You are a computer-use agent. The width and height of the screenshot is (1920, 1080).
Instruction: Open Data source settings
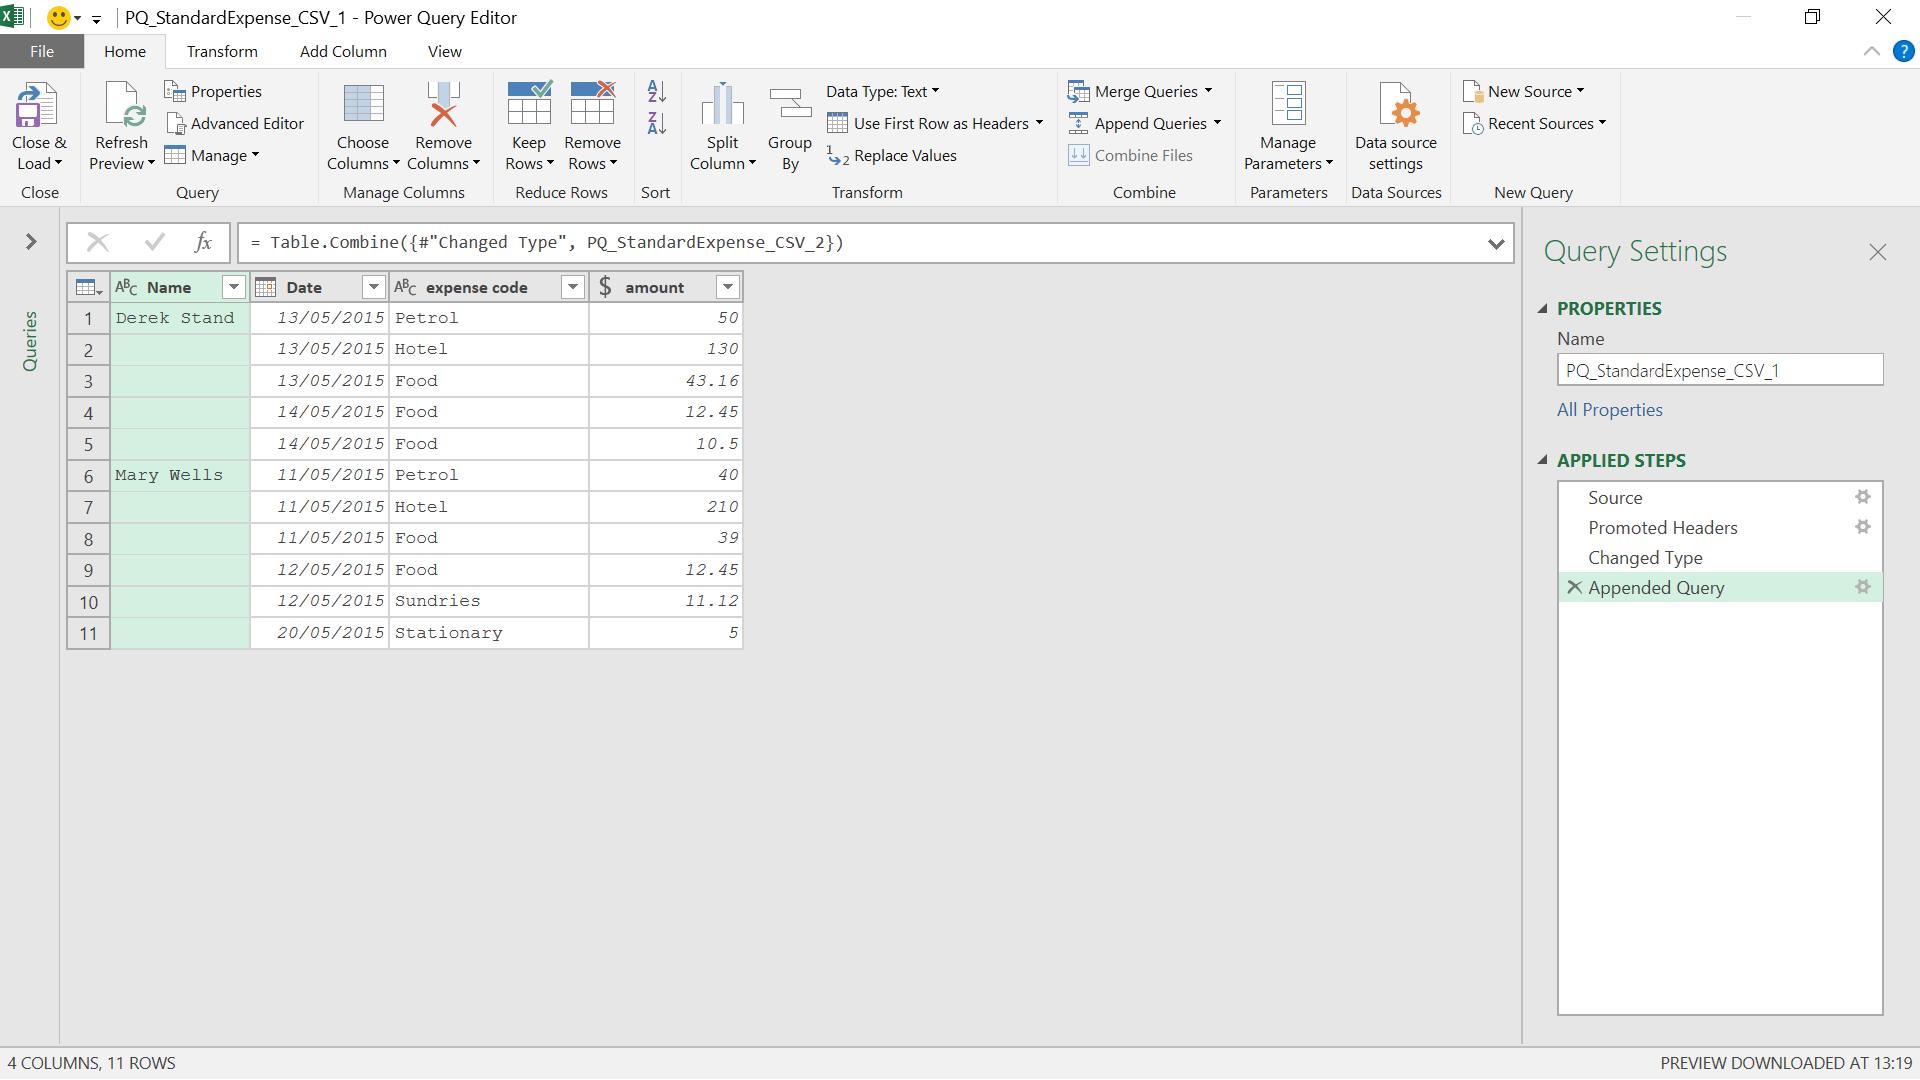pyautogui.click(x=1396, y=126)
